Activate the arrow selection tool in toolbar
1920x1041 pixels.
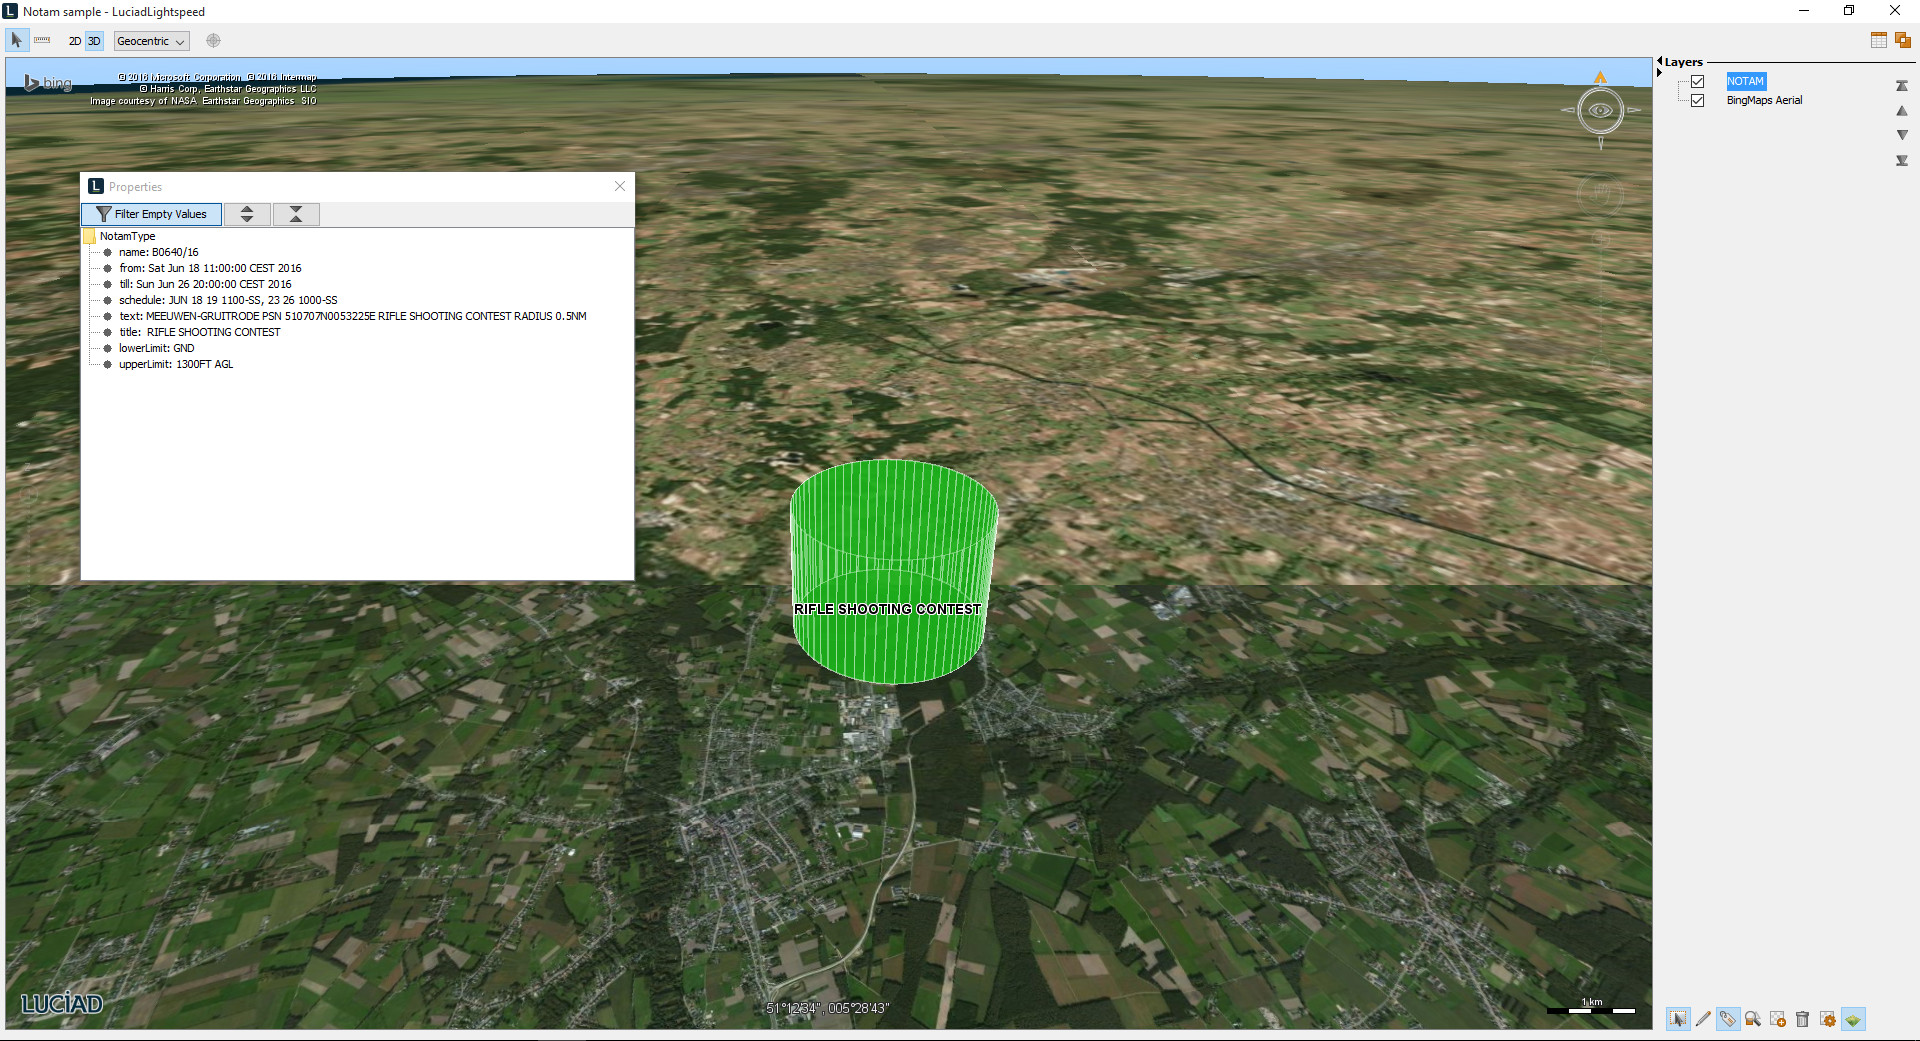click(17, 41)
